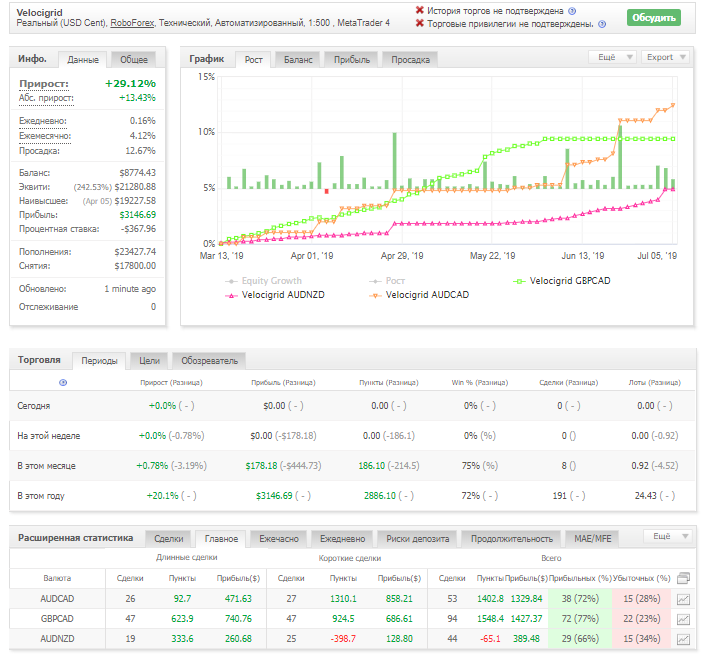The height and width of the screenshot is (666, 709).
Task: Click the tall green bar near Apr 29
Action: [x=395, y=161]
